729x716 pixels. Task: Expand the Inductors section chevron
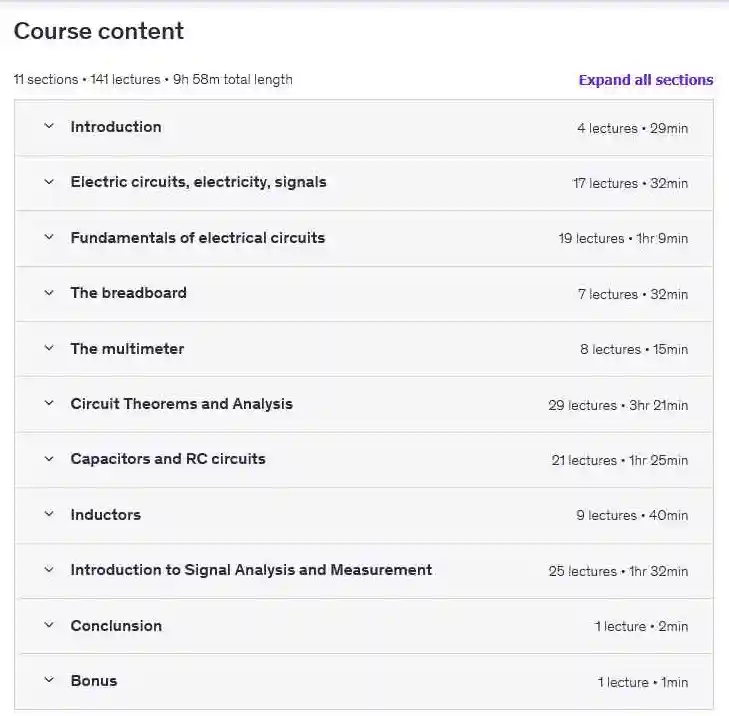tap(48, 515)
